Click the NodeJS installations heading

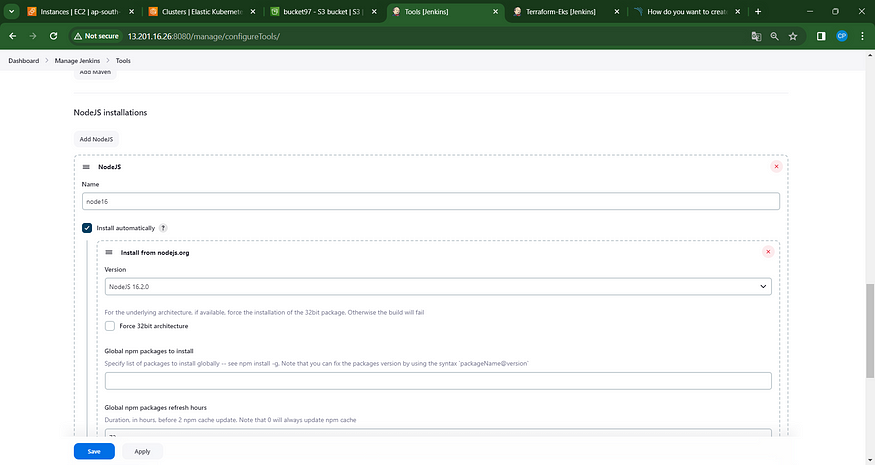coord(110,112)
